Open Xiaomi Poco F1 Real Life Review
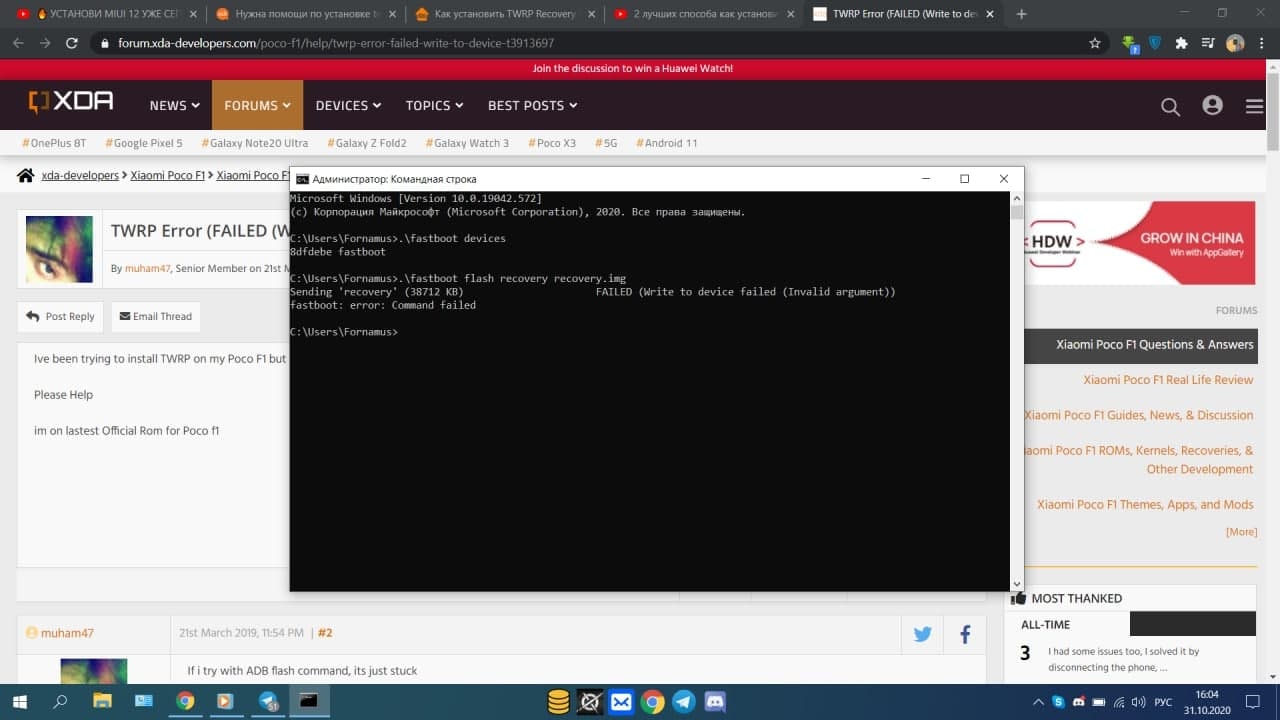The image size is (1280, 720). (x=1168, y=380)
